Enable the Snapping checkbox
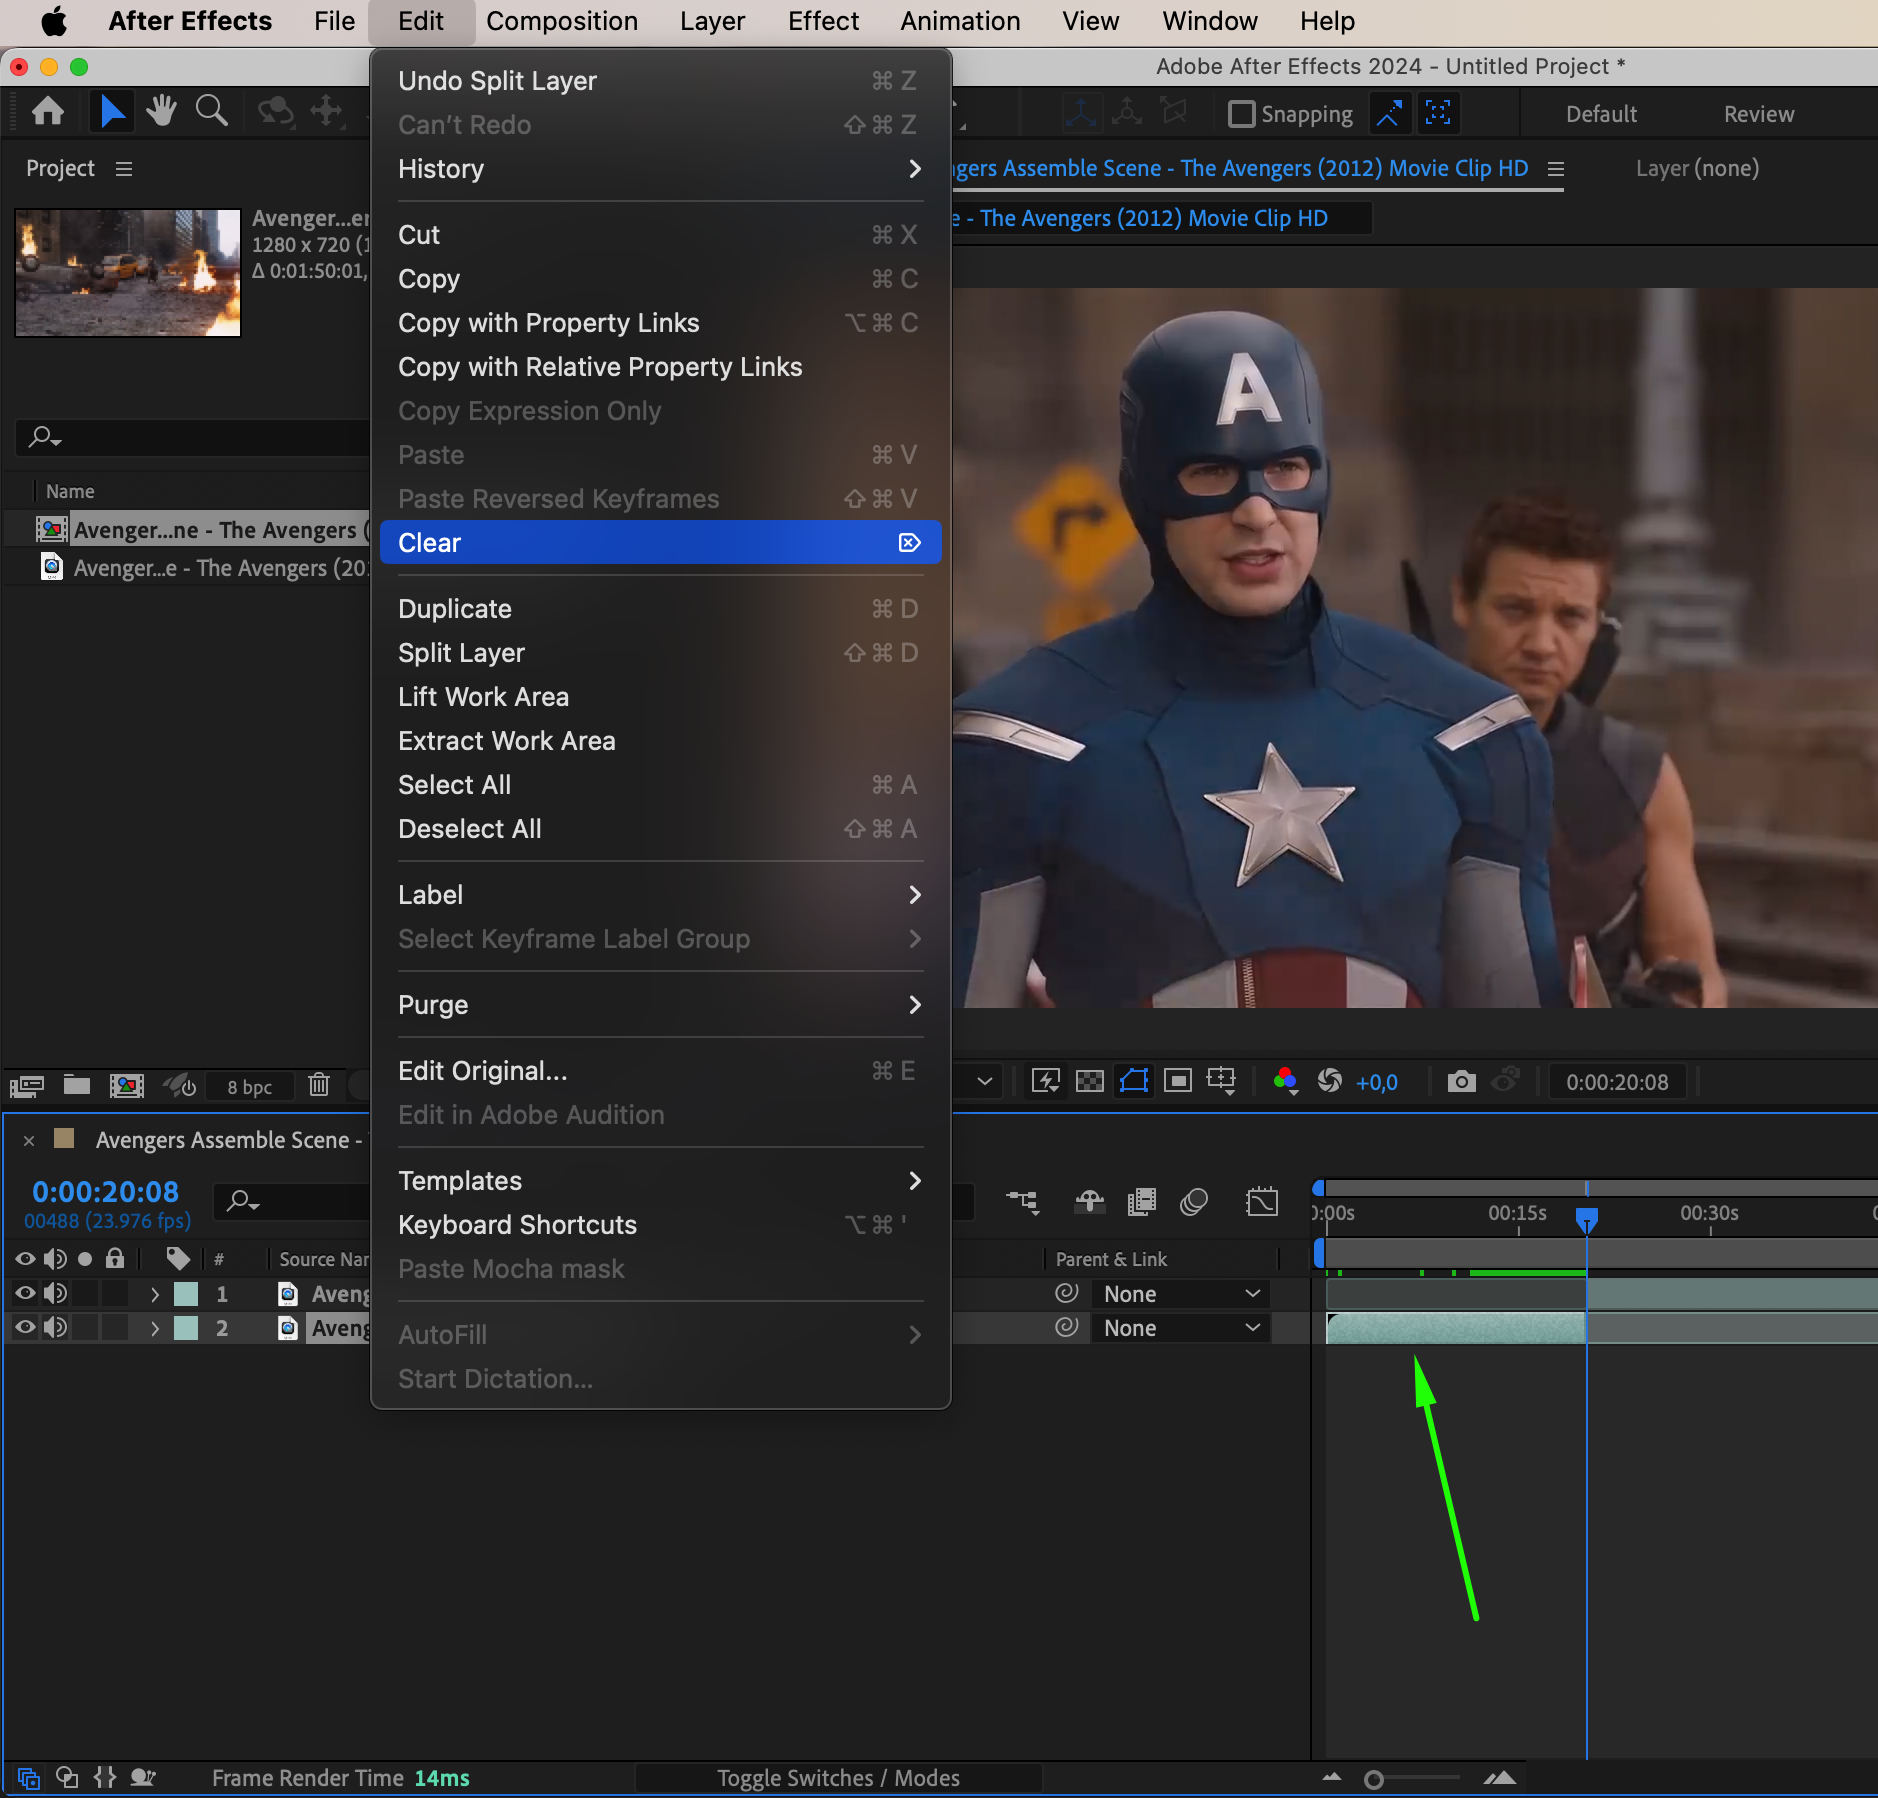 (1241, 114)
